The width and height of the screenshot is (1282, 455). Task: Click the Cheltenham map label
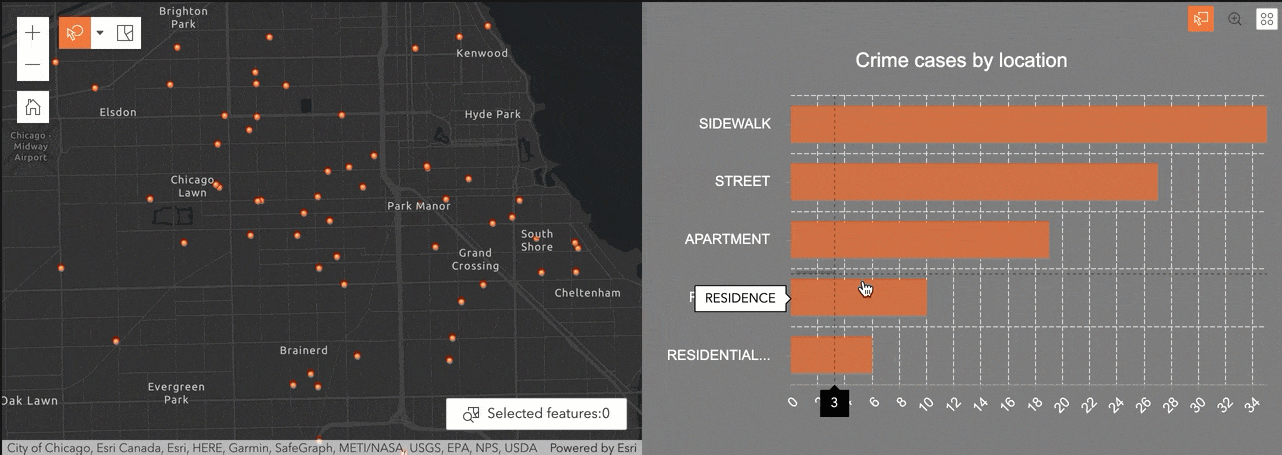(x=588, y=293)
